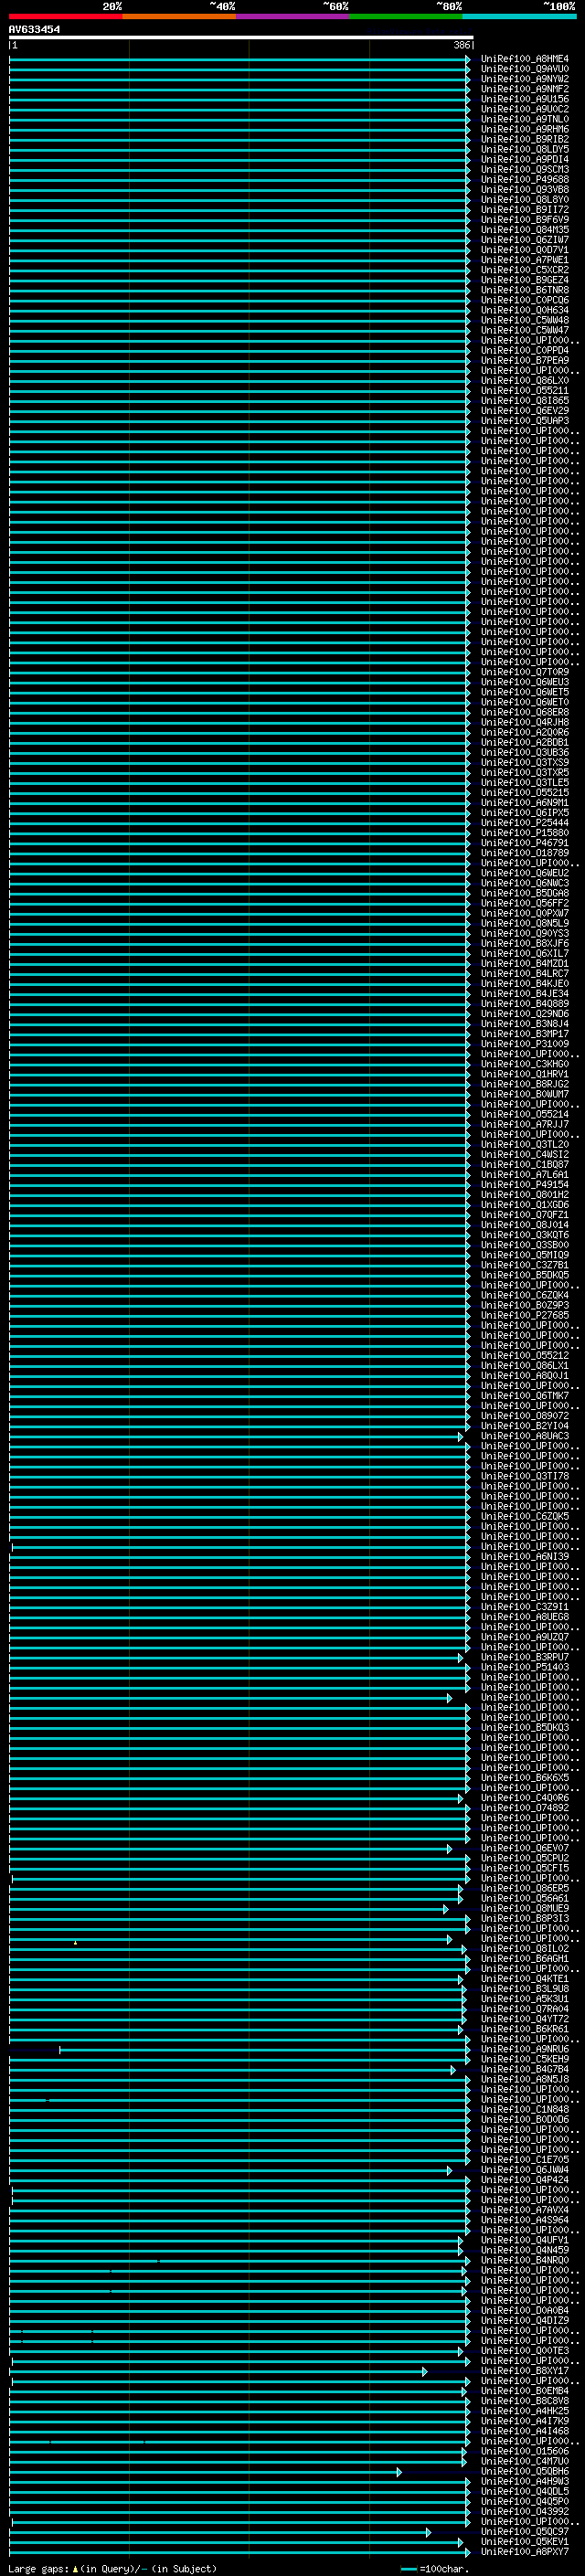Click the query end position 386

pyautogui.click(x=461, y=45)
